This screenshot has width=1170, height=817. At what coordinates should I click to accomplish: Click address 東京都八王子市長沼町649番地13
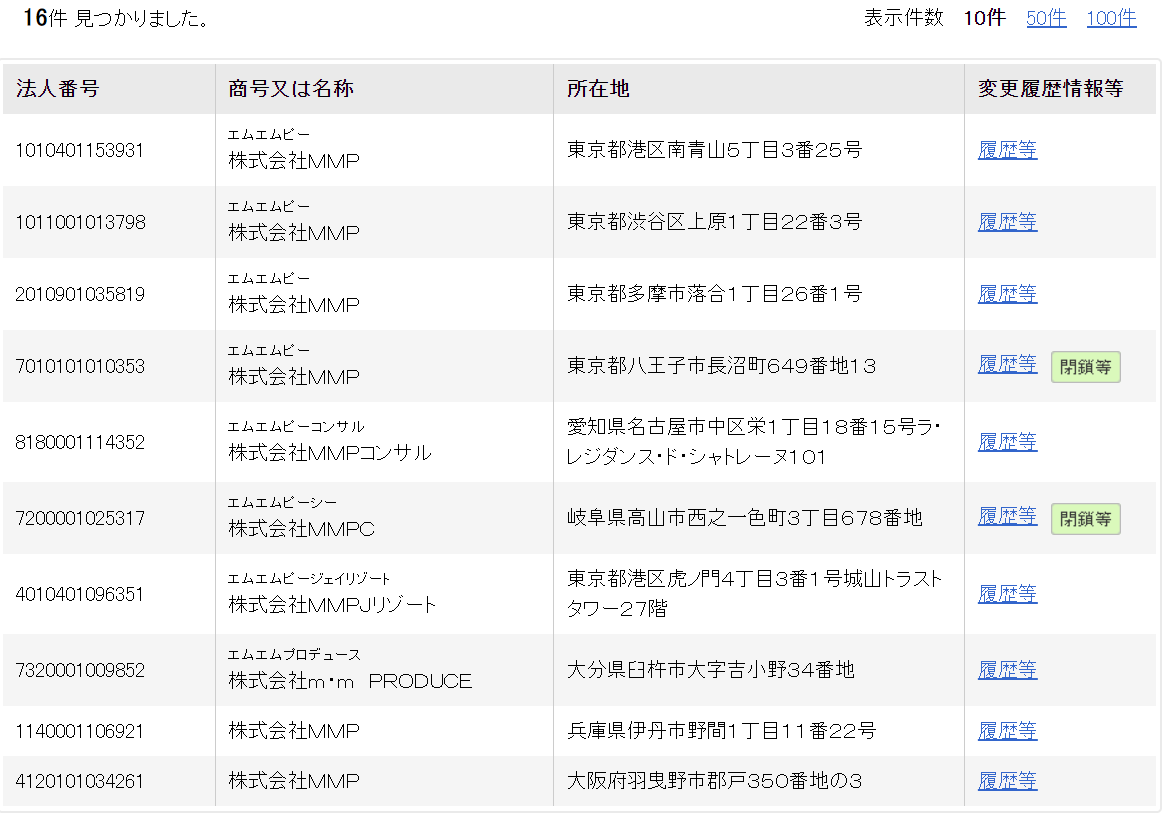pyautogui.click(x=722, y=366)
